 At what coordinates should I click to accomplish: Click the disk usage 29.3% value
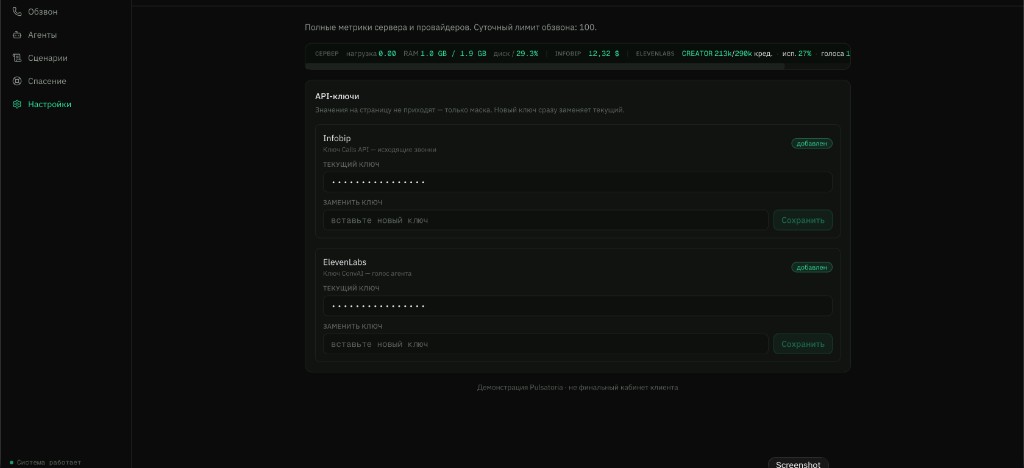(x=527, y=54)
